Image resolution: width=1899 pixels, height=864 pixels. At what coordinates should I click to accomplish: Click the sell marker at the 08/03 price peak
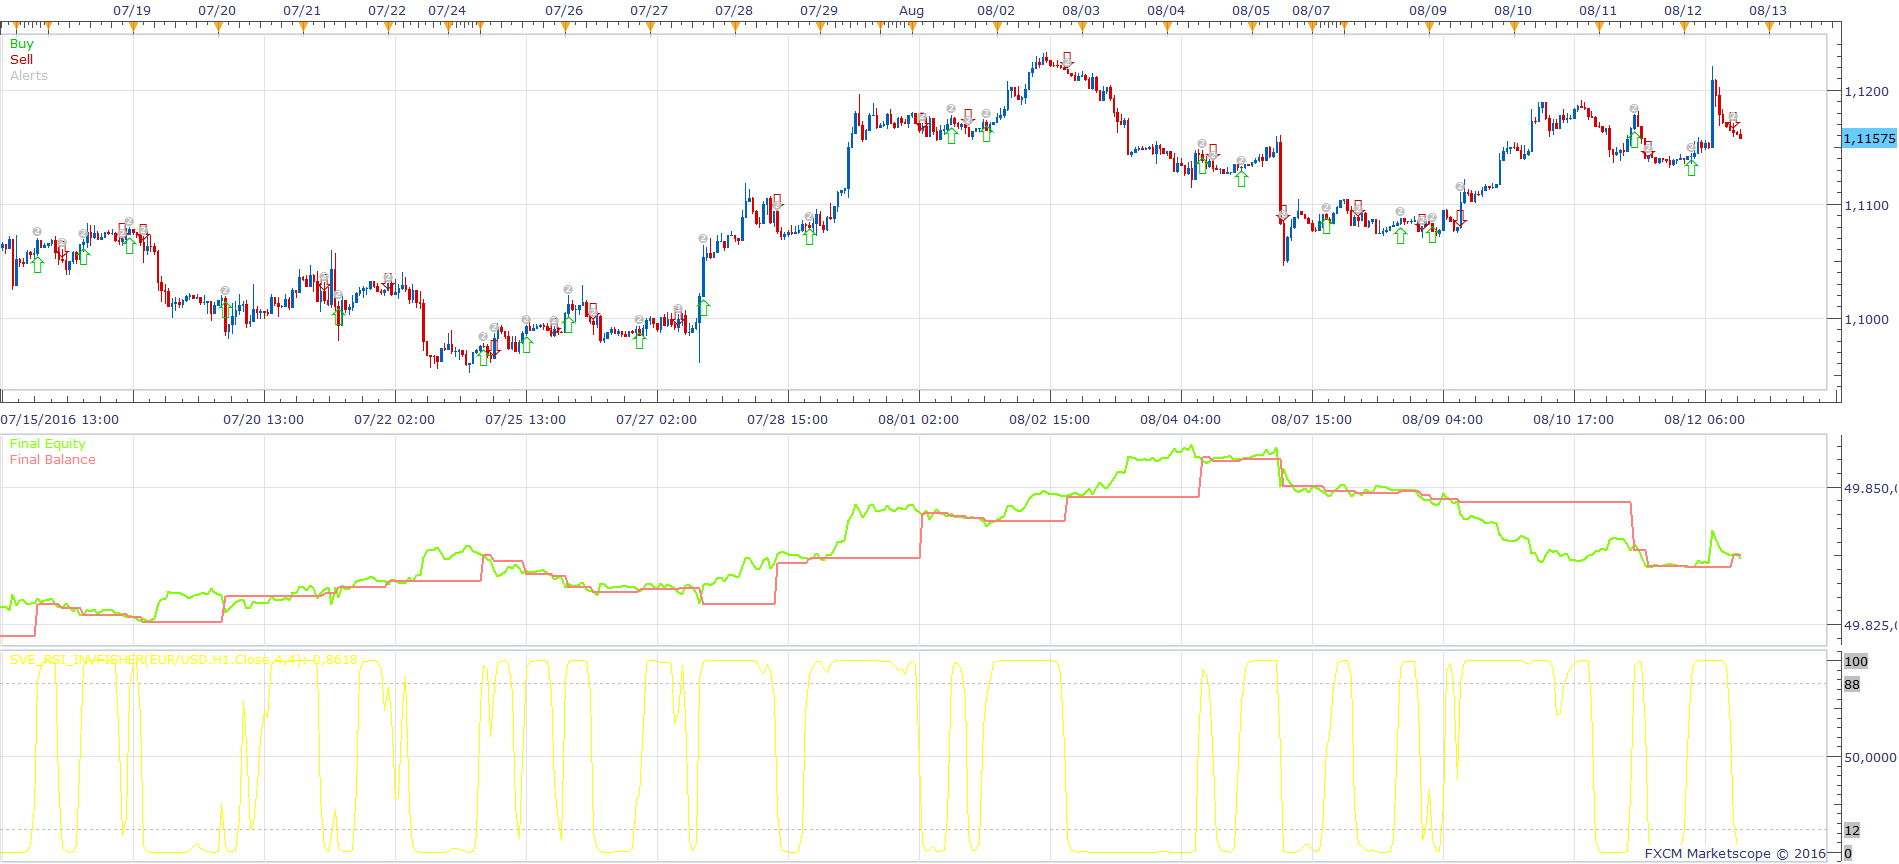(1067, 60)
